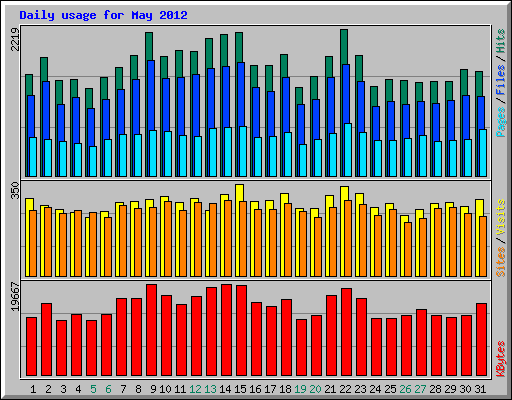Screen dimensions: 512x400
Task: Click the Visits legend label
Action: [501, 217]
